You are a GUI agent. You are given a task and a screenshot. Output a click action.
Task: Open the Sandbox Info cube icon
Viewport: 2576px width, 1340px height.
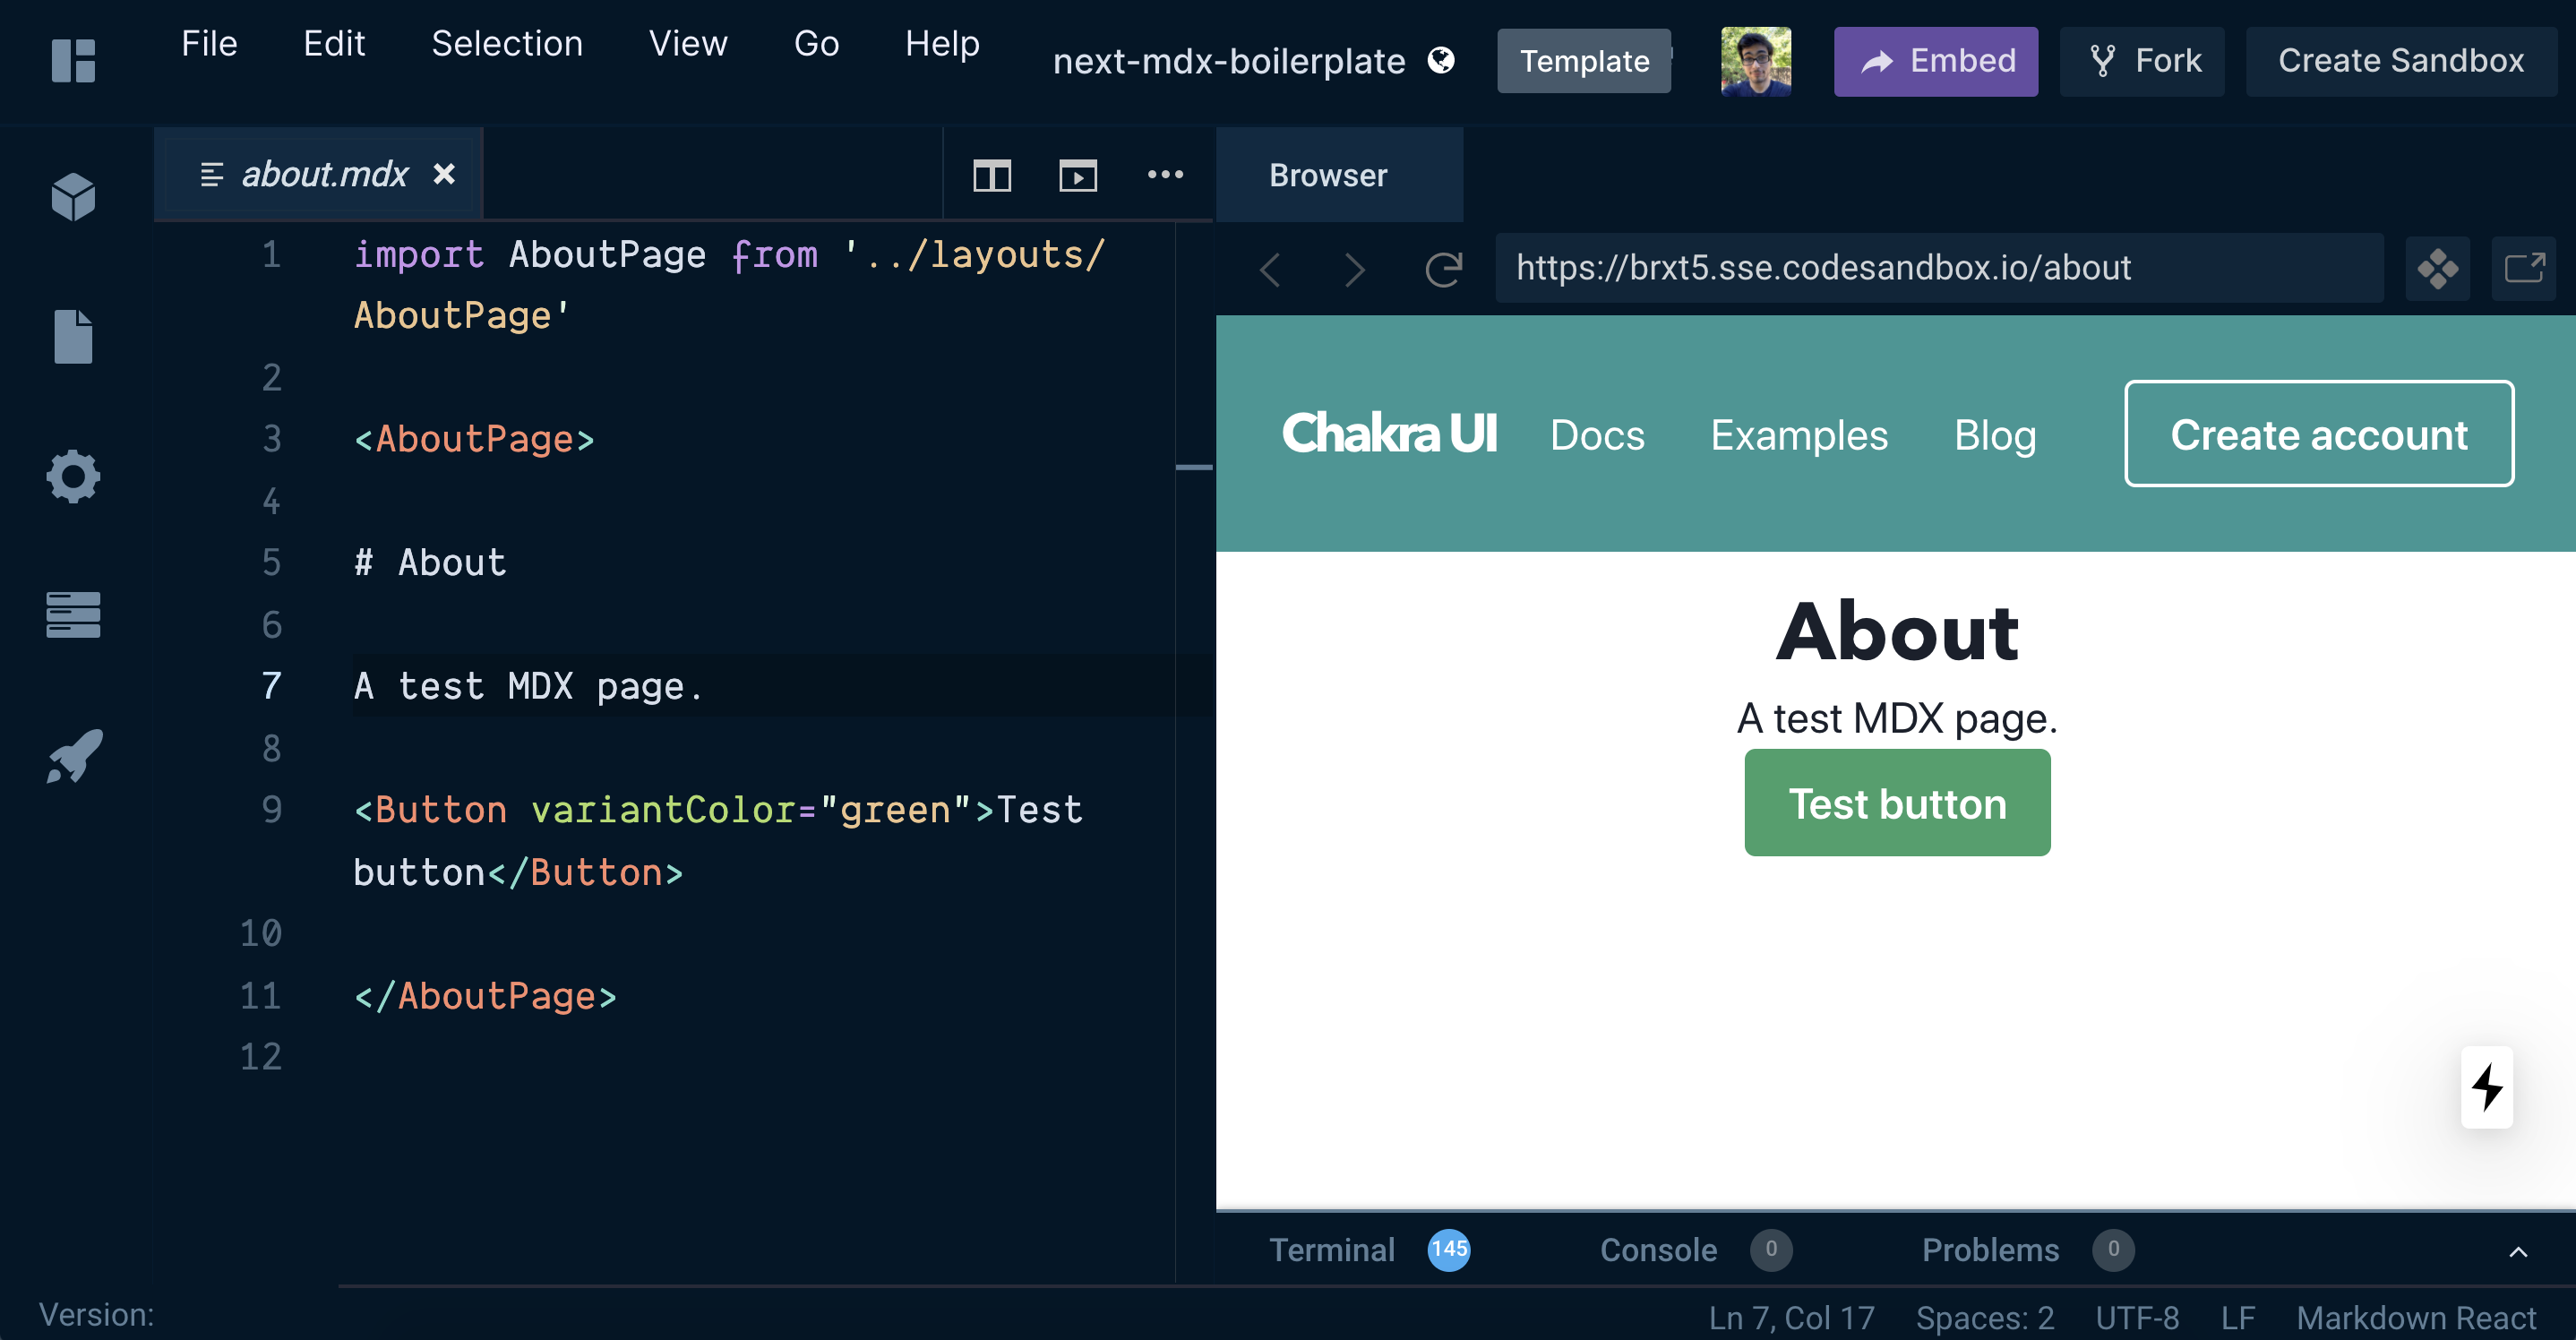73,196
